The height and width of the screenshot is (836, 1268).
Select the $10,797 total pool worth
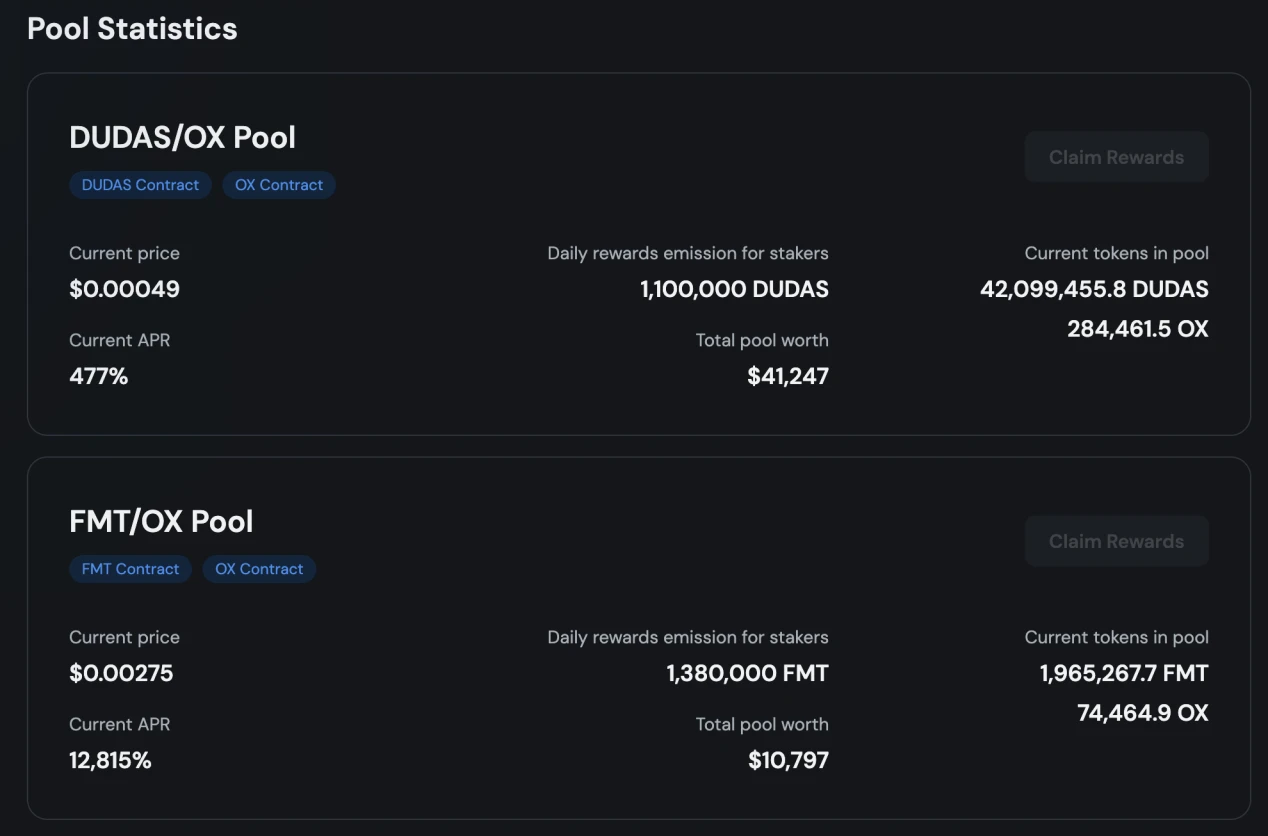pyautogui.click(x=788, y=760)
